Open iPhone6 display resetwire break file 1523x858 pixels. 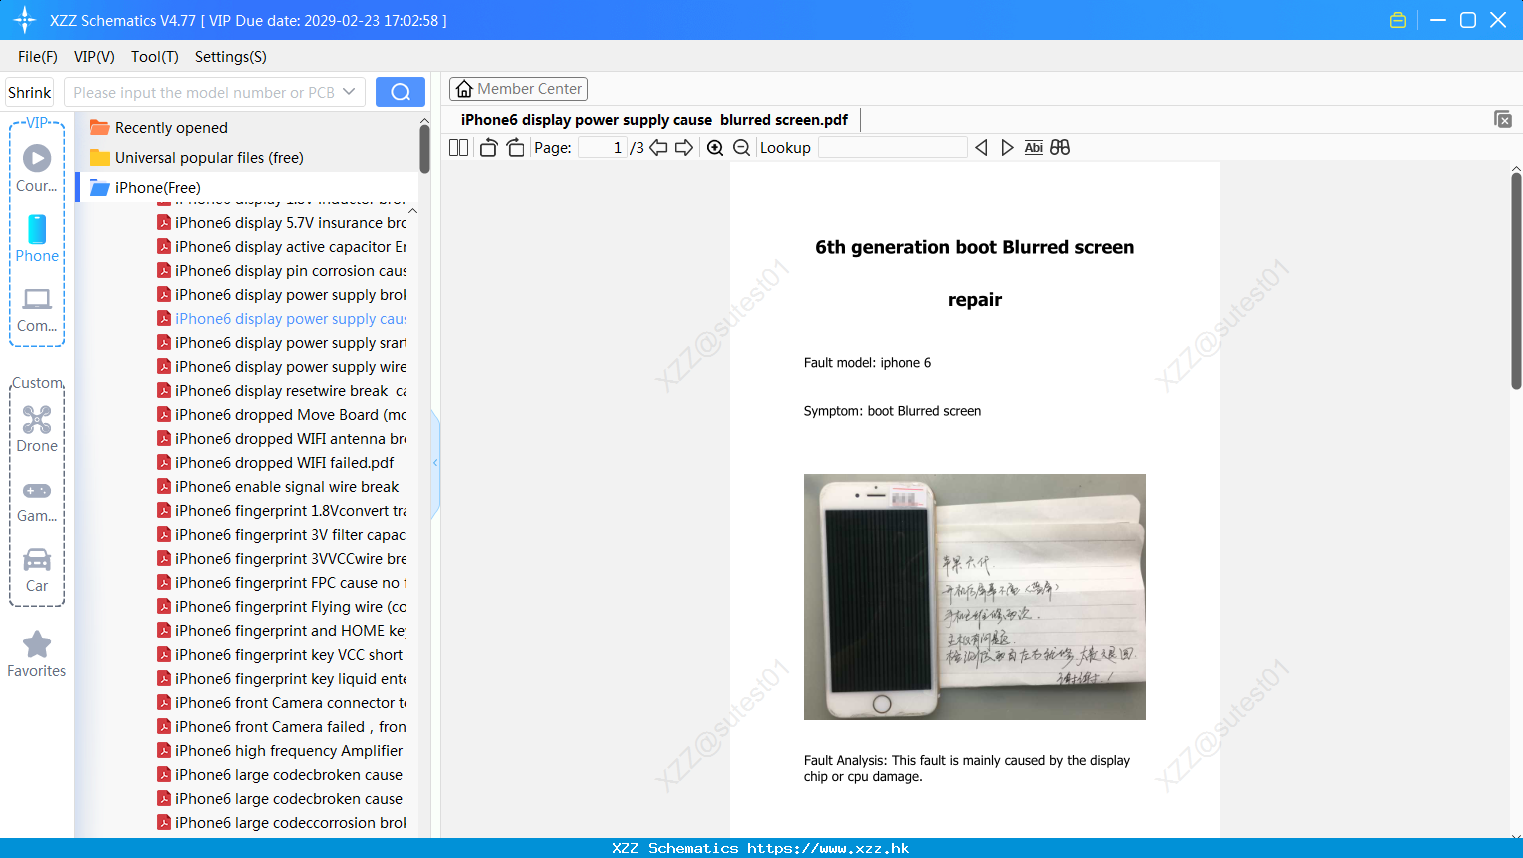coord(282,390)
